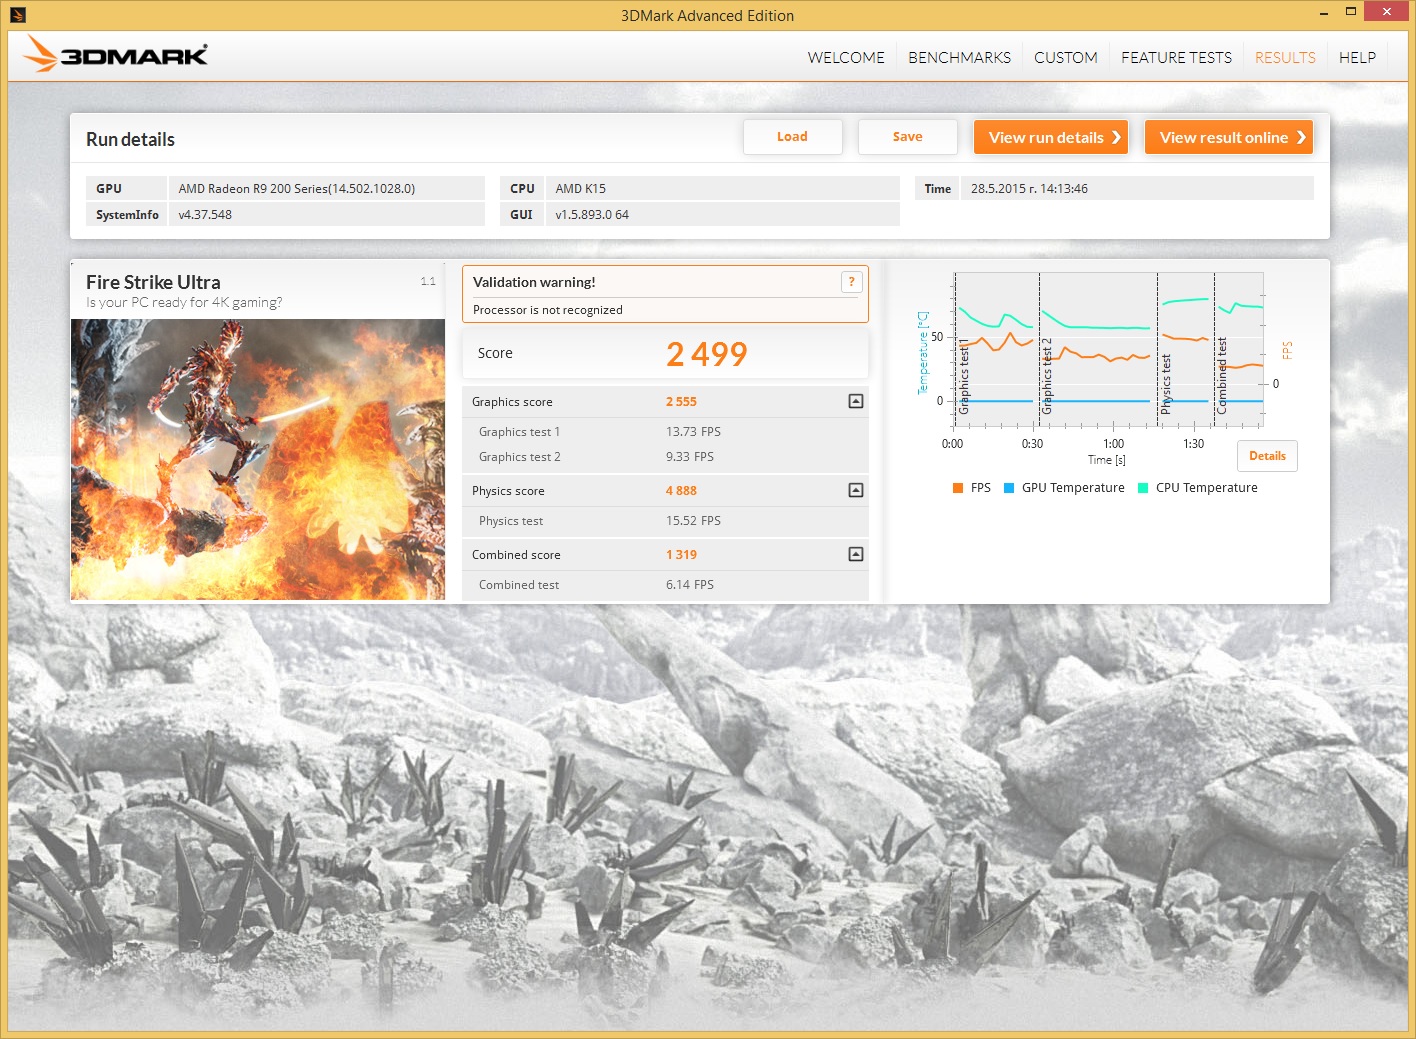Click the Combined test 6.14 FPS value
The height and width of the screenshot is (1039, 1416).
tap(689, 585)
